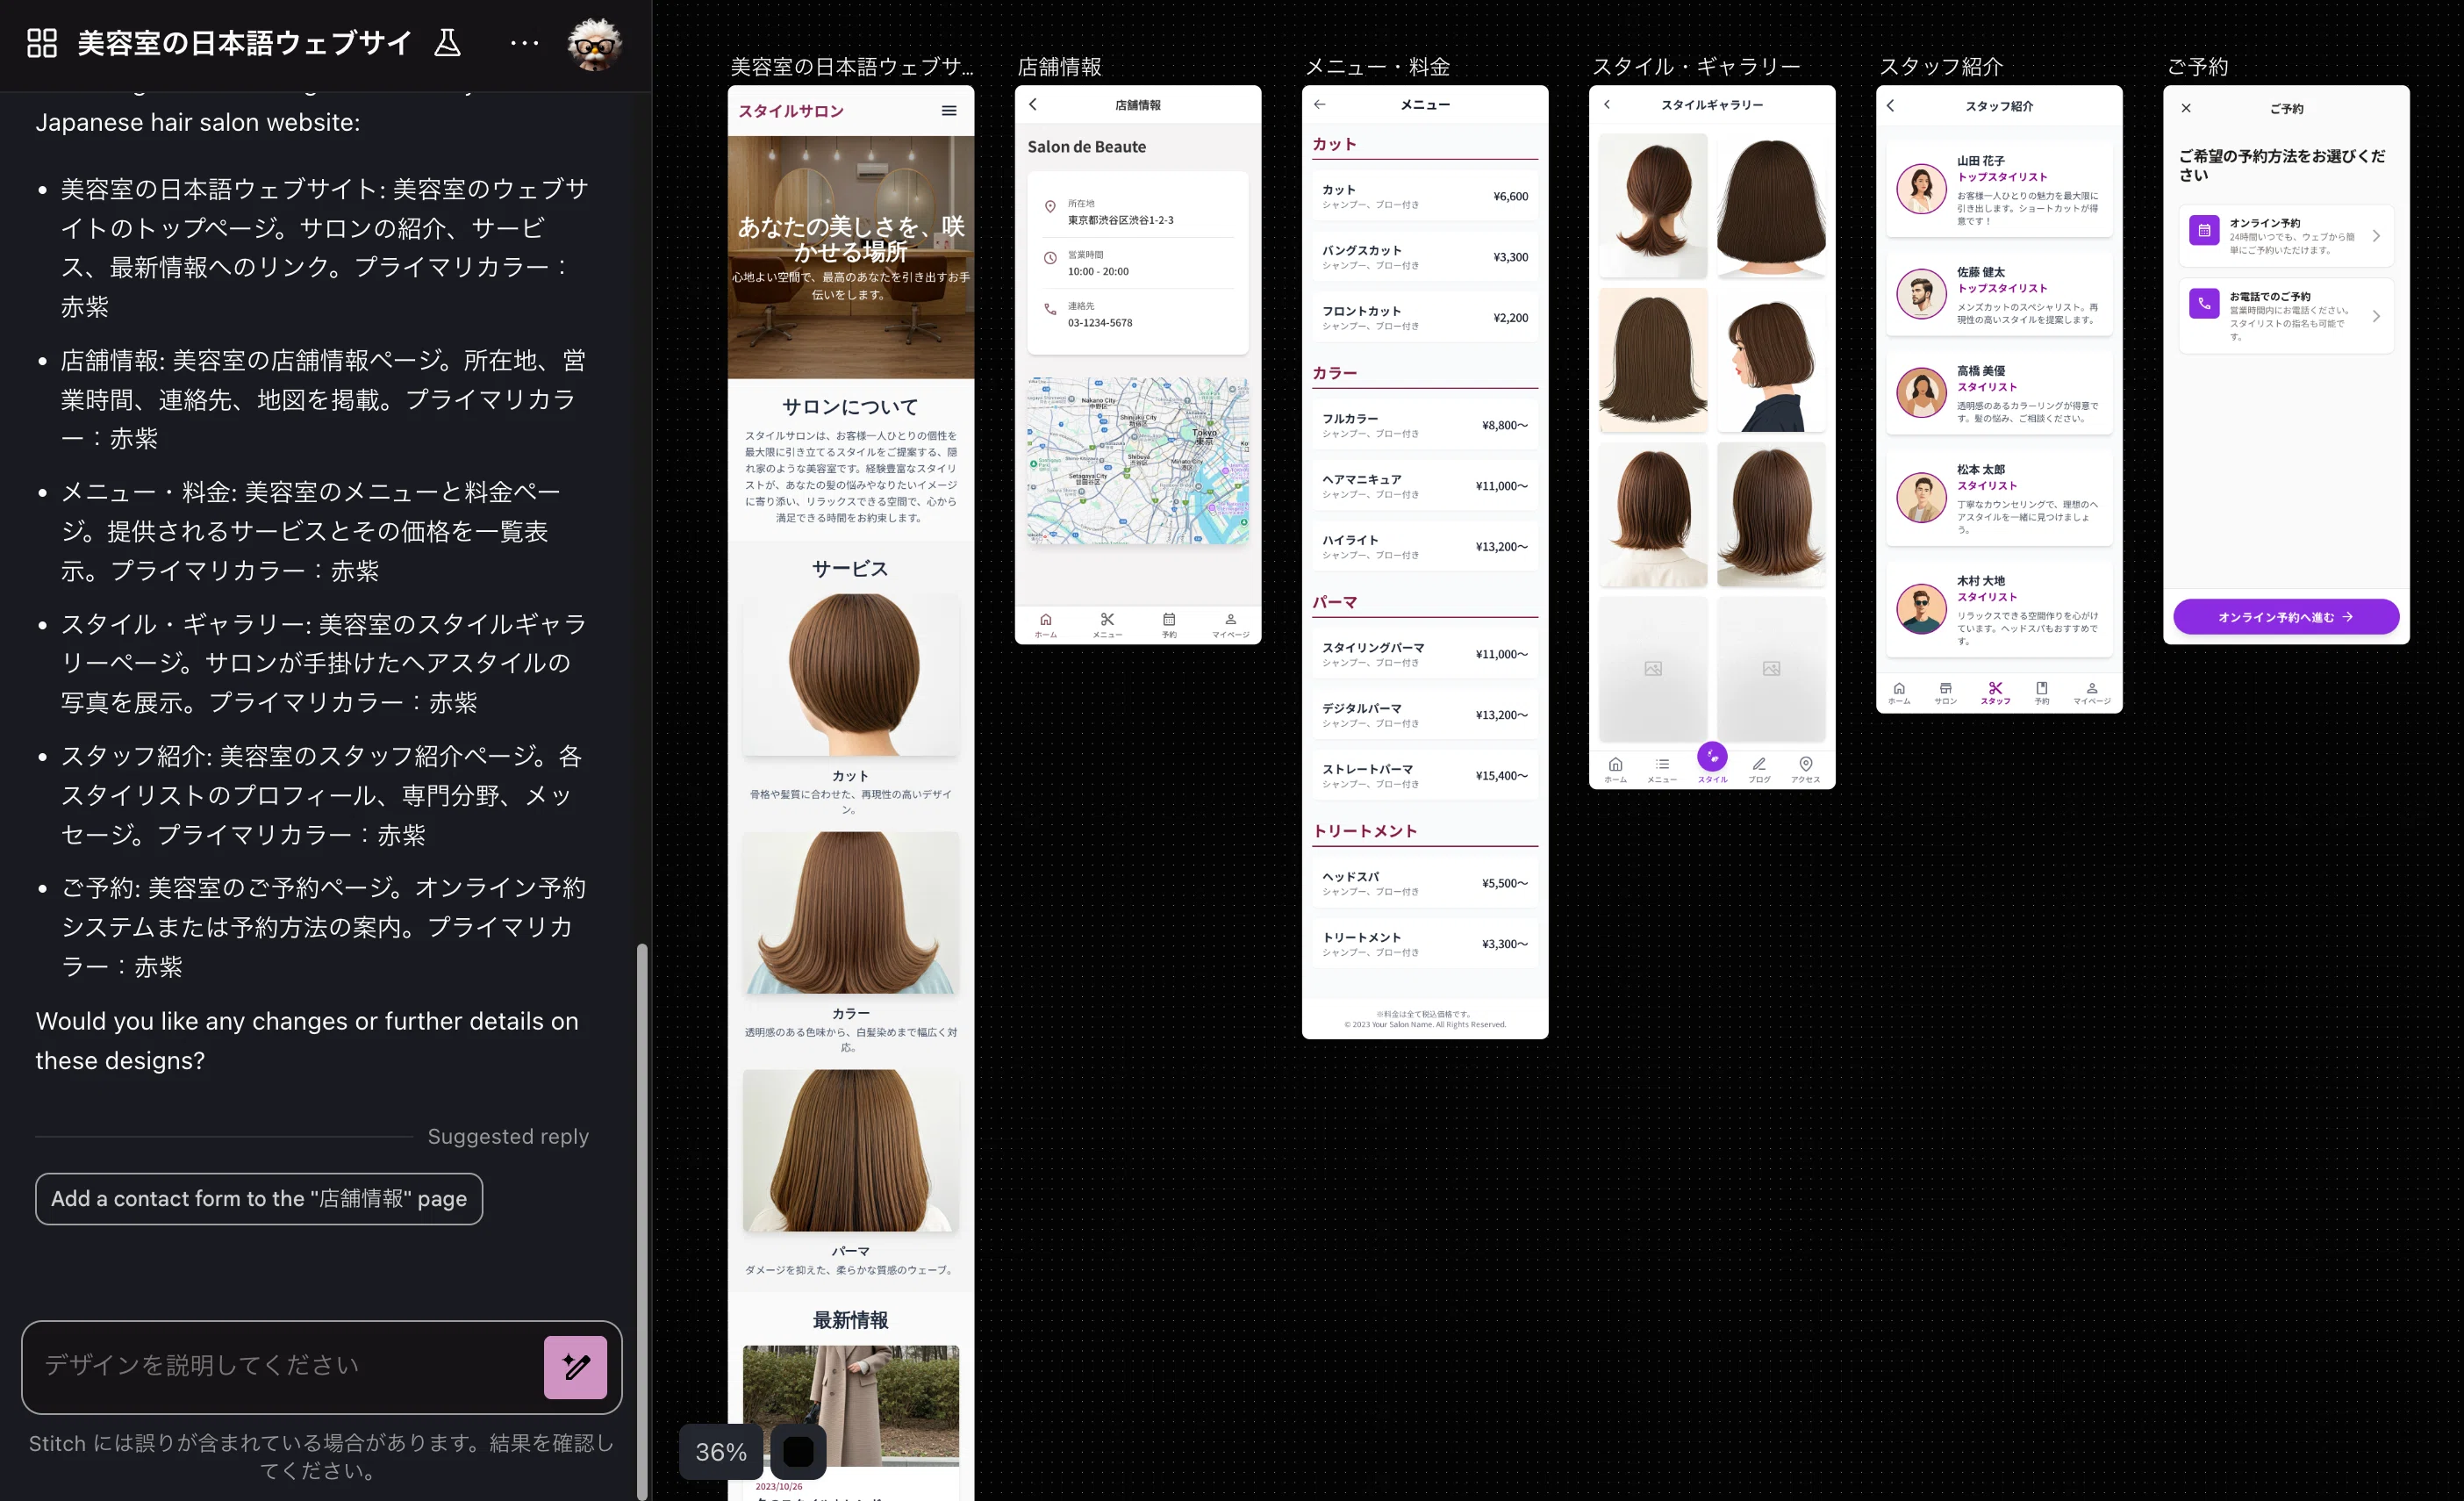Screen dimensions: 2464x1501
Task: Close the ご予約 screen with X icon
Action: [2186, 108]
